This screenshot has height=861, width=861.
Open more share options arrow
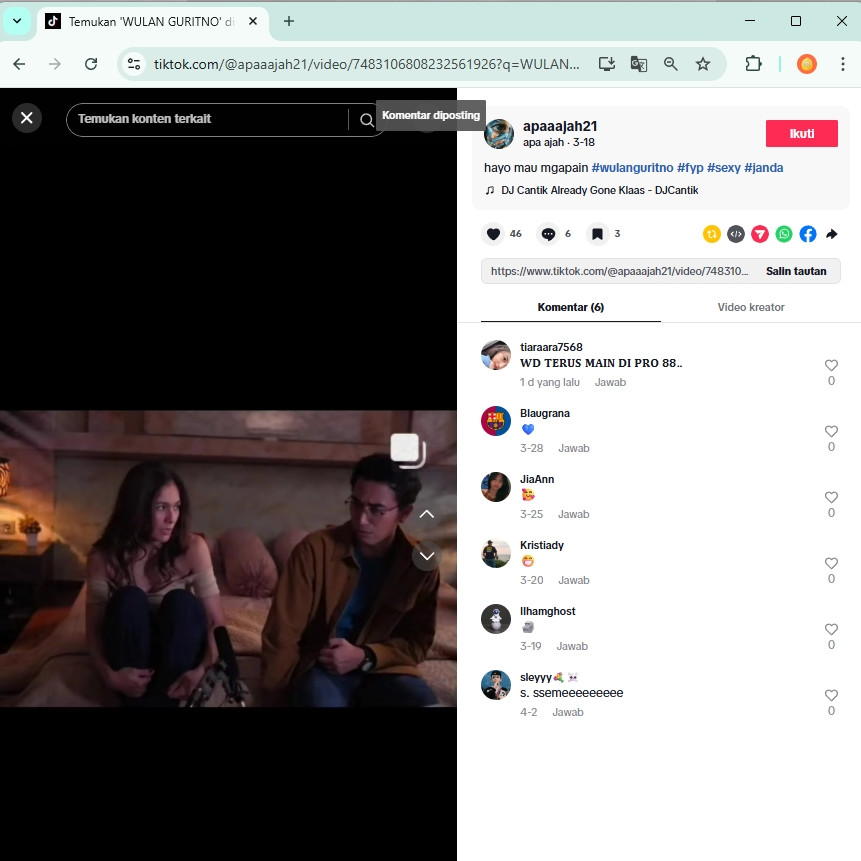pos(832,234)
